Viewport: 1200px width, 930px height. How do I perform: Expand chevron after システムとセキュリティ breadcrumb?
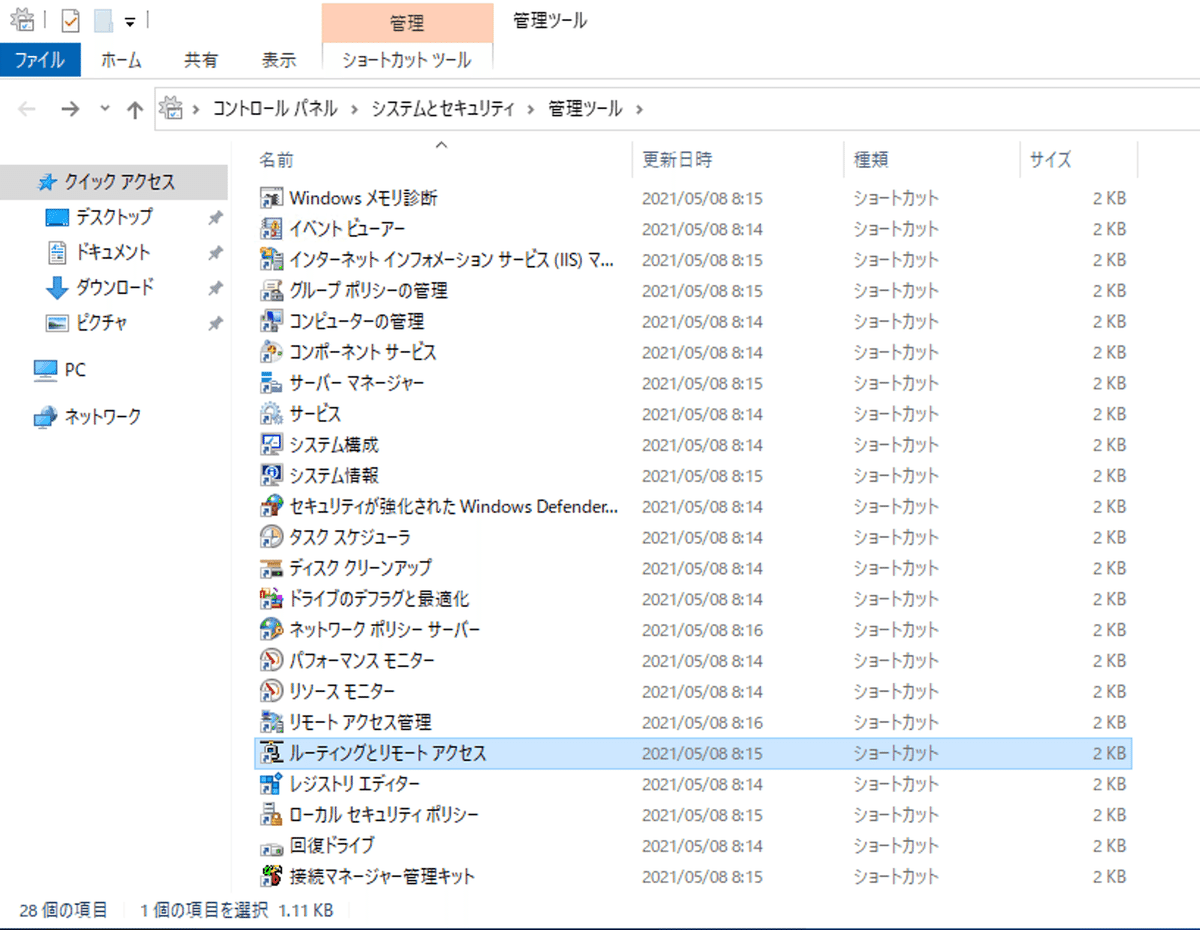click(531, 109)
